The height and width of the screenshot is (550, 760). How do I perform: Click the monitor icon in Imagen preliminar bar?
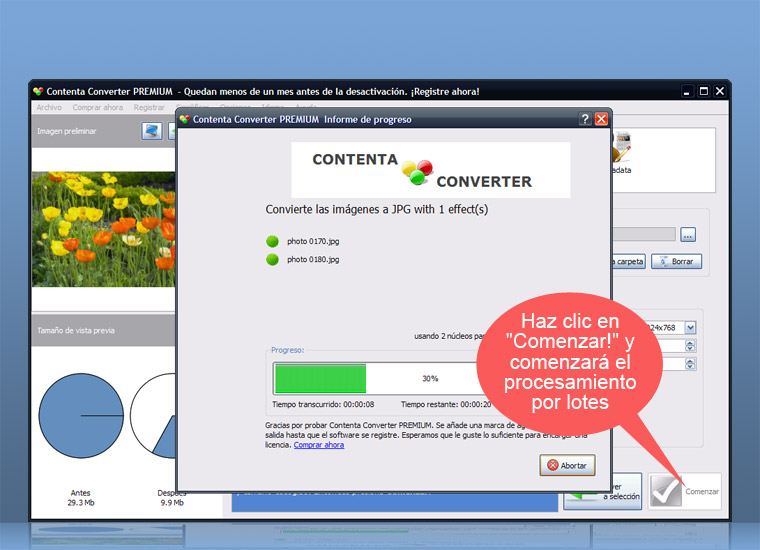click(x=152, y=131)
